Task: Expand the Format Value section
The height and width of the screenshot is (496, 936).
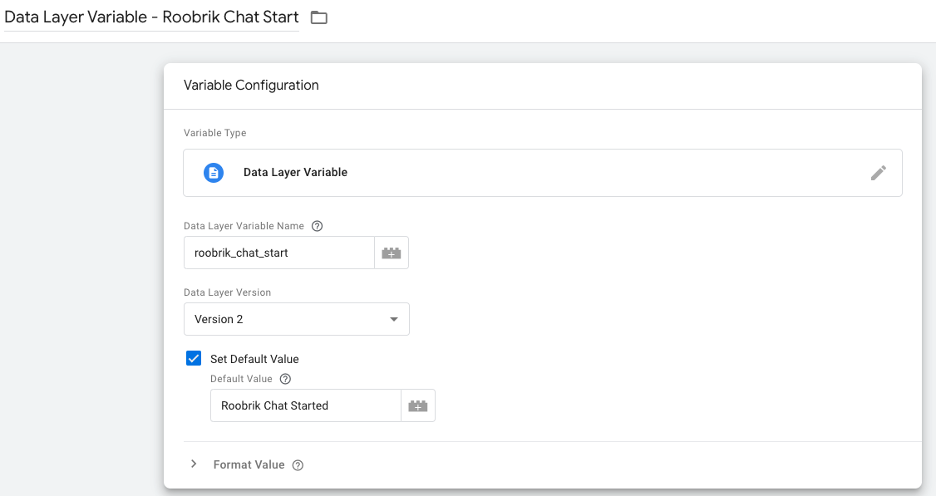Action: pyautogui.click(x=193, y=464)
